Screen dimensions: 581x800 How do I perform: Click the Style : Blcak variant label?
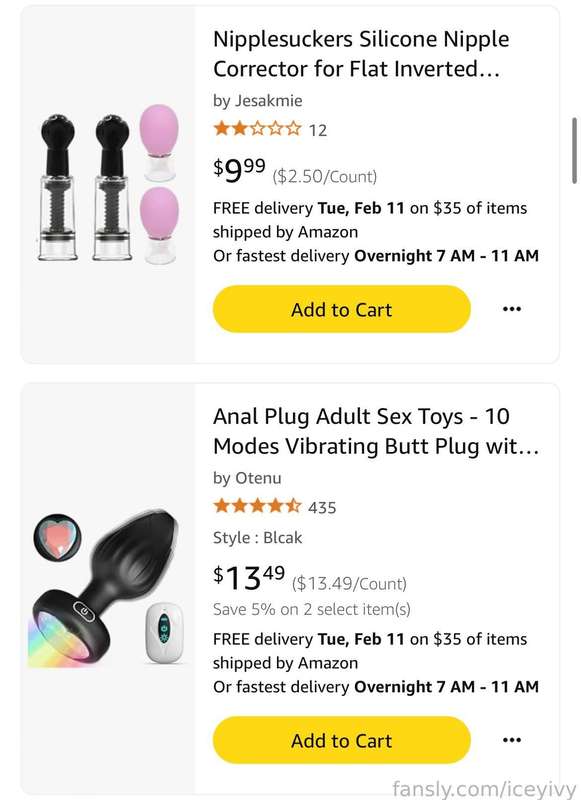(x=258, y=537)
